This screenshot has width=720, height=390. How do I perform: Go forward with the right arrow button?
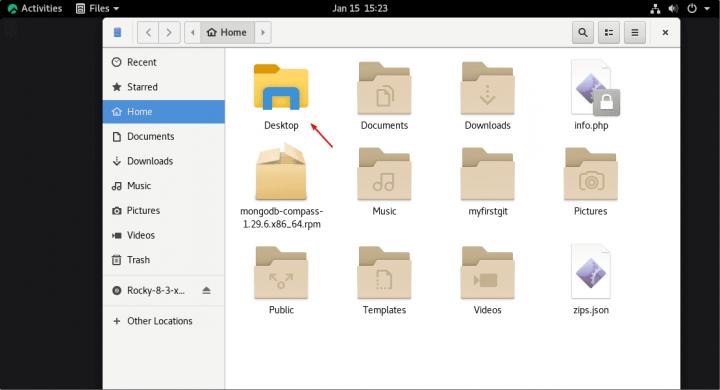[x=169, y=33]
